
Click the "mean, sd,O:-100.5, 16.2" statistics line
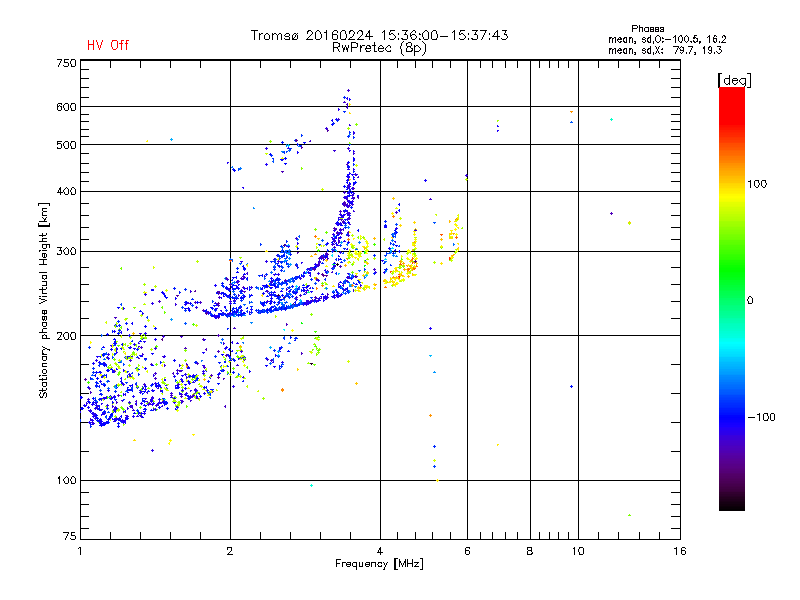click(667, 39)
